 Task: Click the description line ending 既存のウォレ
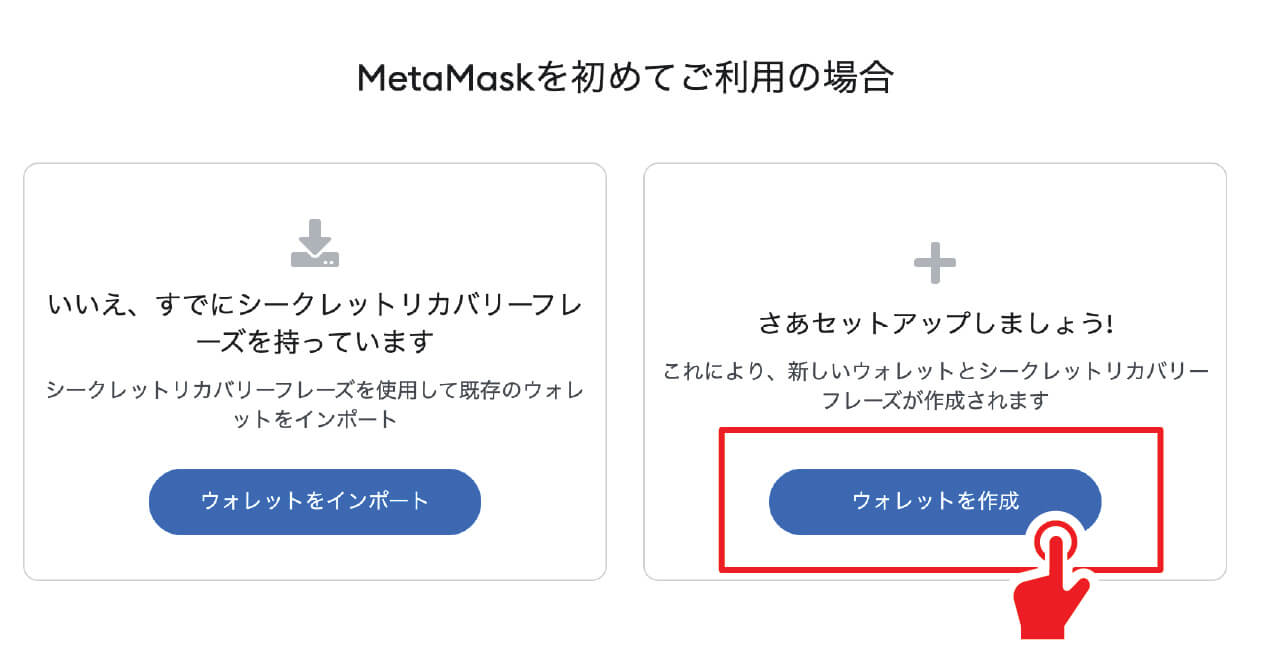click(315, 389)
